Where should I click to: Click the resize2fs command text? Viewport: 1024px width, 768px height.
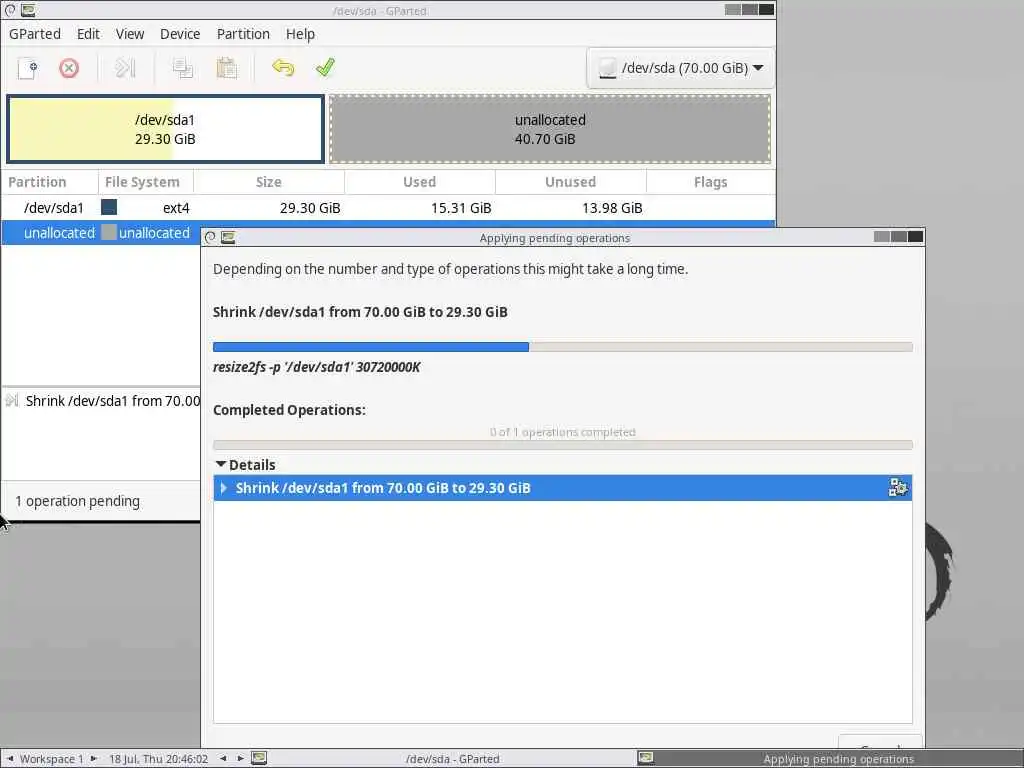[317, 367]
